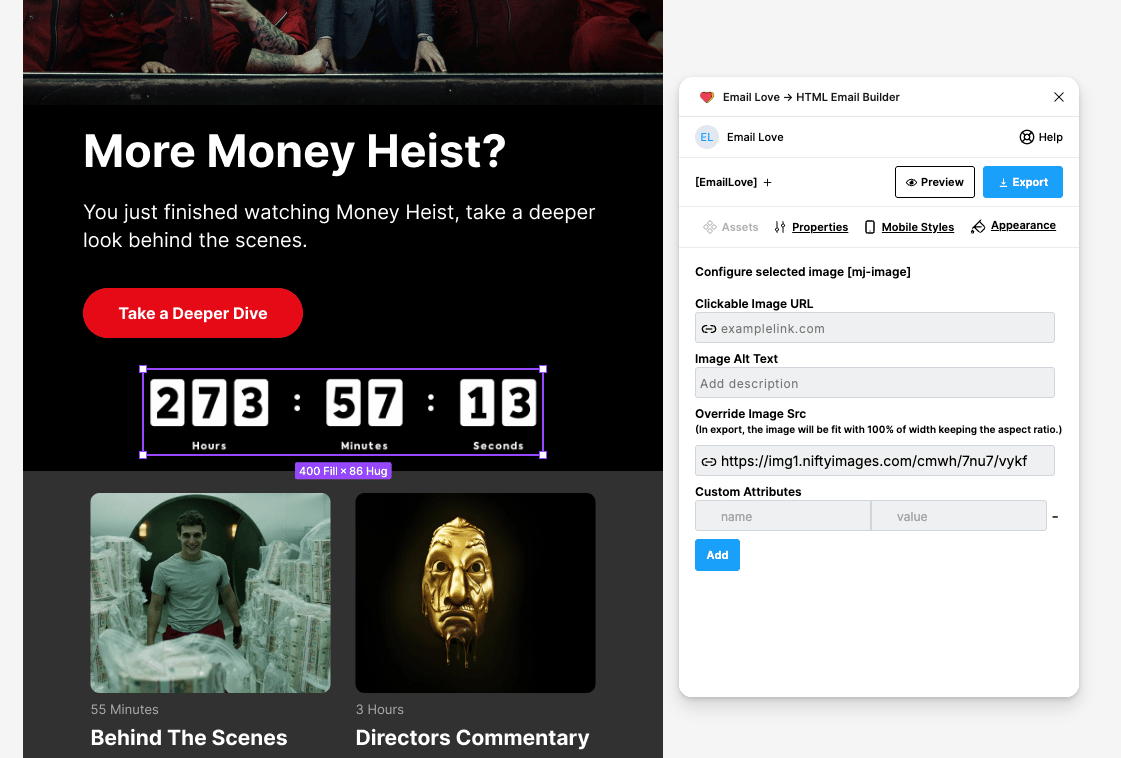Click the Mobile Styles phone icon
The height and width of the screenshot is (758, 1121).
(x=870, y=227)
